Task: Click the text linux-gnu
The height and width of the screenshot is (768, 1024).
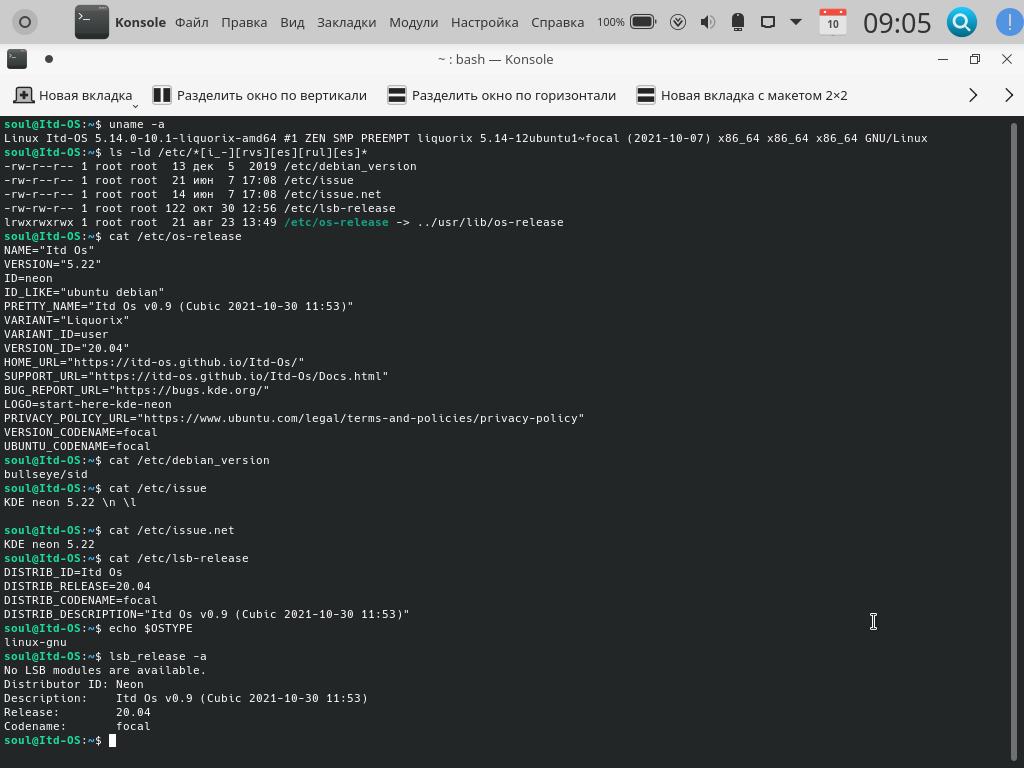Action: (x=35, y=643)
